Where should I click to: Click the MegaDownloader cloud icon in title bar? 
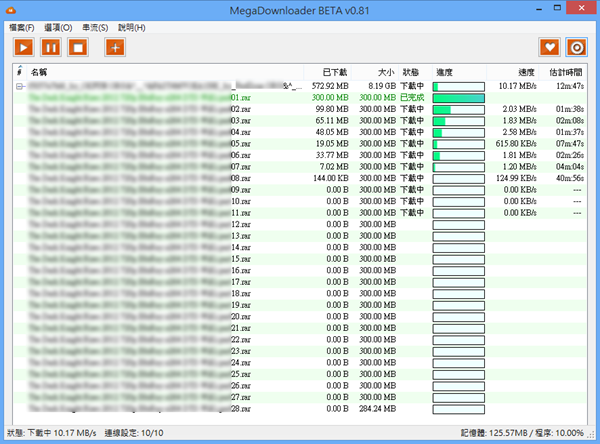tap(9, 9)
